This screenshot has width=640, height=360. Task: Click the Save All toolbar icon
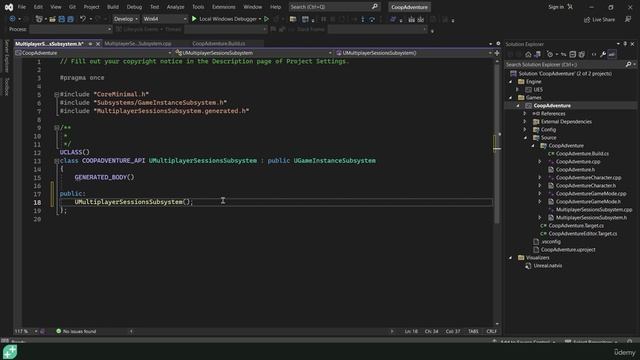click(x=70, y=19)
